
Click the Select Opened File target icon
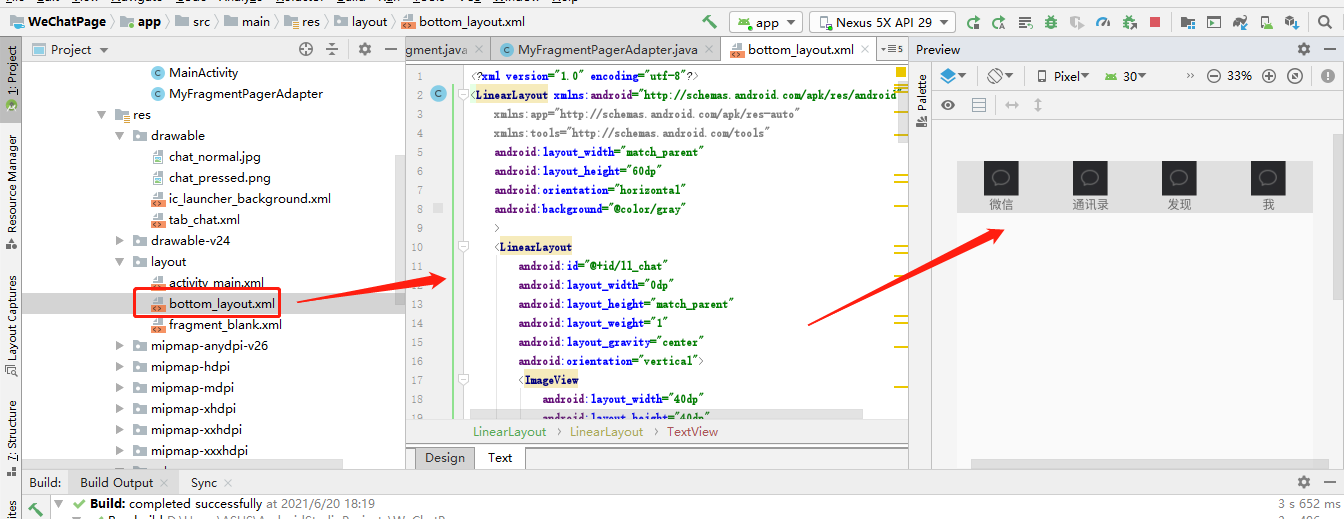point(306,49)
